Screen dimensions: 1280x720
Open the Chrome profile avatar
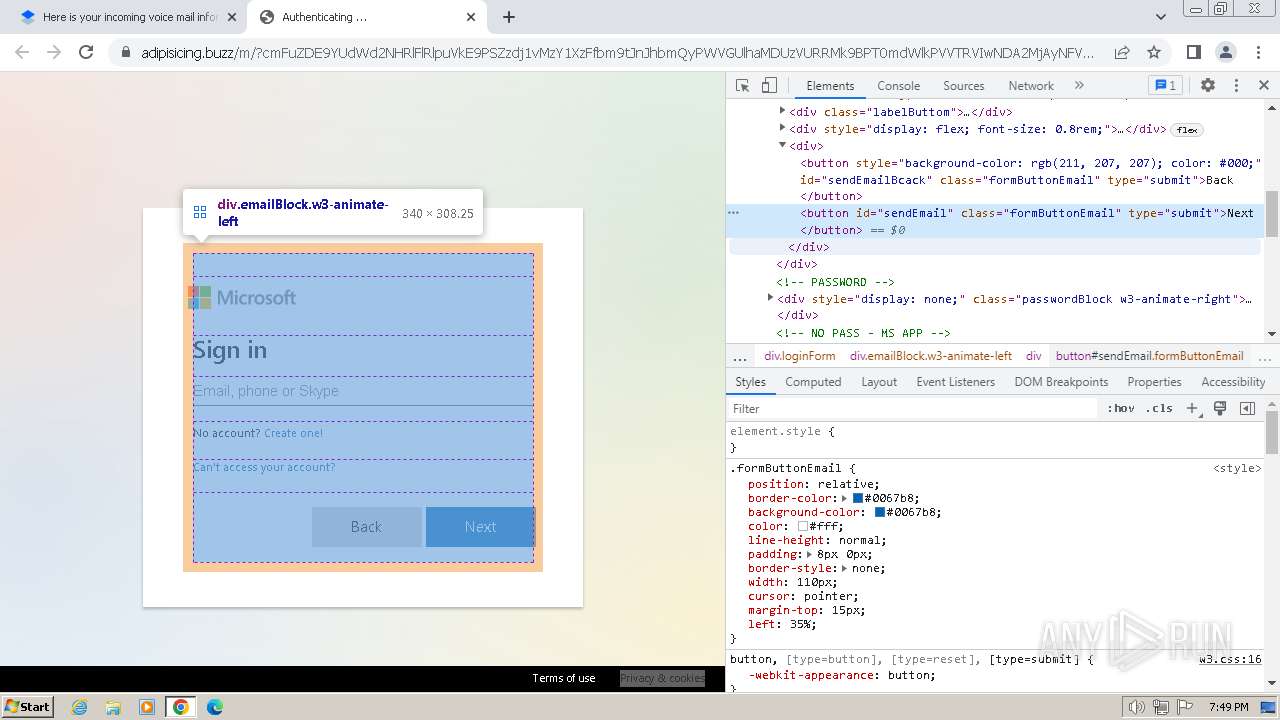coord(1225,52)
